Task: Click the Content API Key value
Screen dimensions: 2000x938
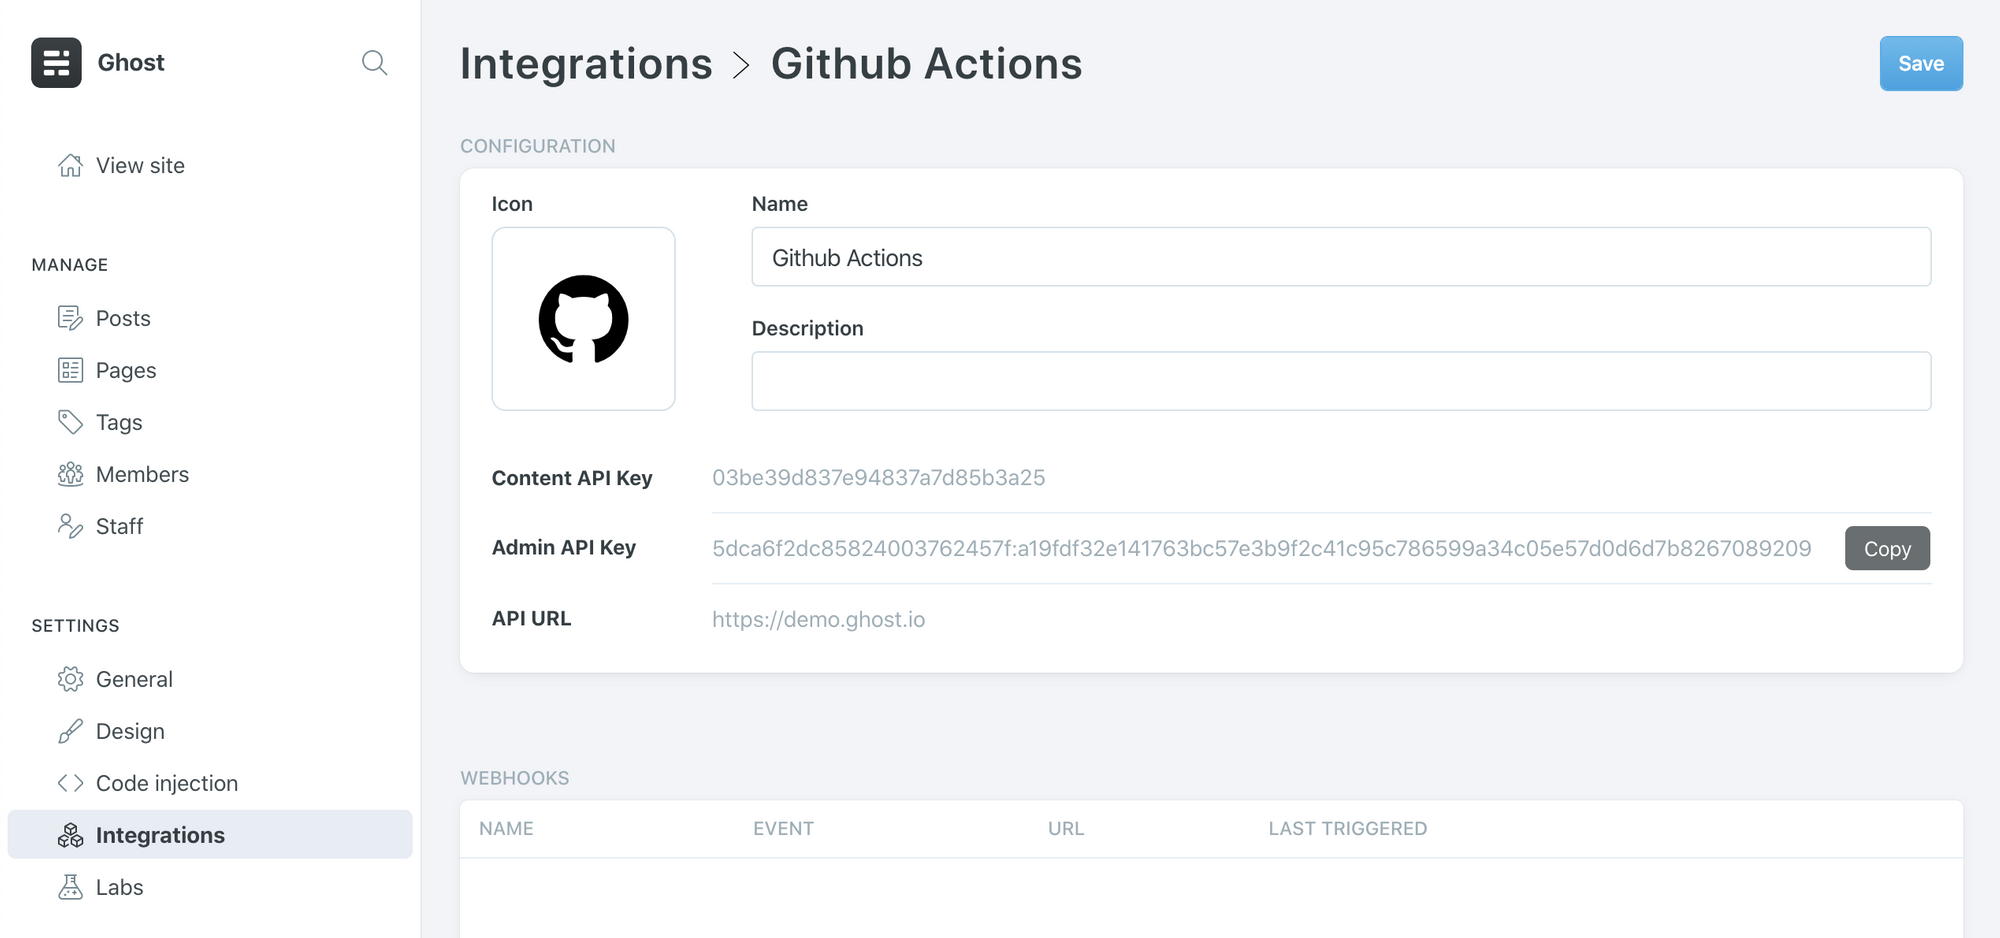Action: coord(878,478)
